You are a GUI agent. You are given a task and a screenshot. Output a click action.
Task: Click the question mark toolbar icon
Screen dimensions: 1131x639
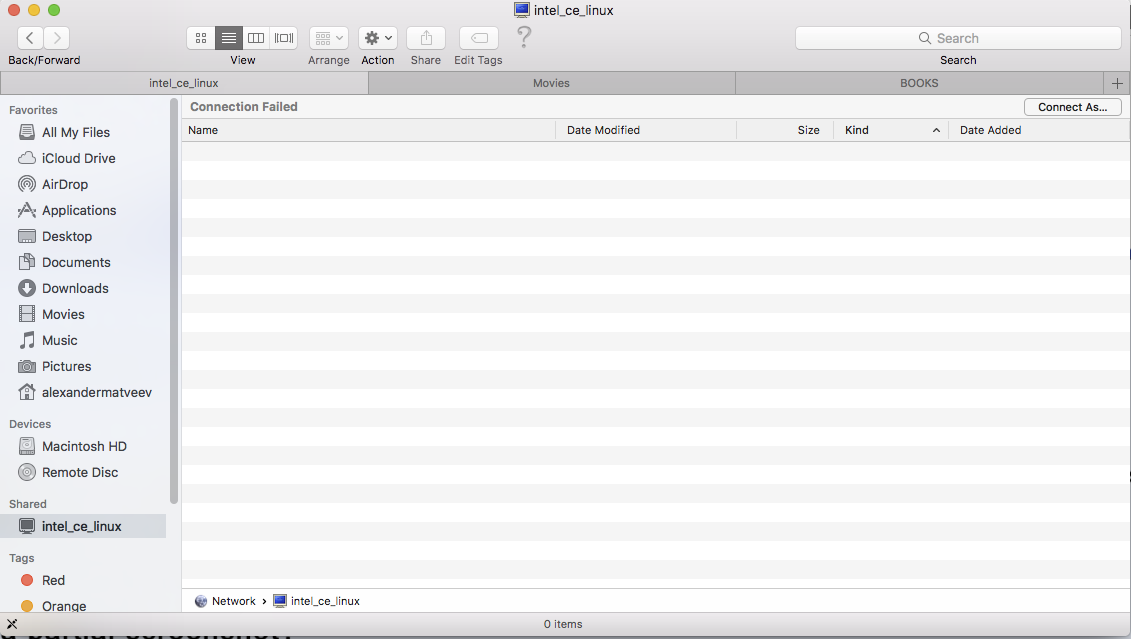coord(524,38)
